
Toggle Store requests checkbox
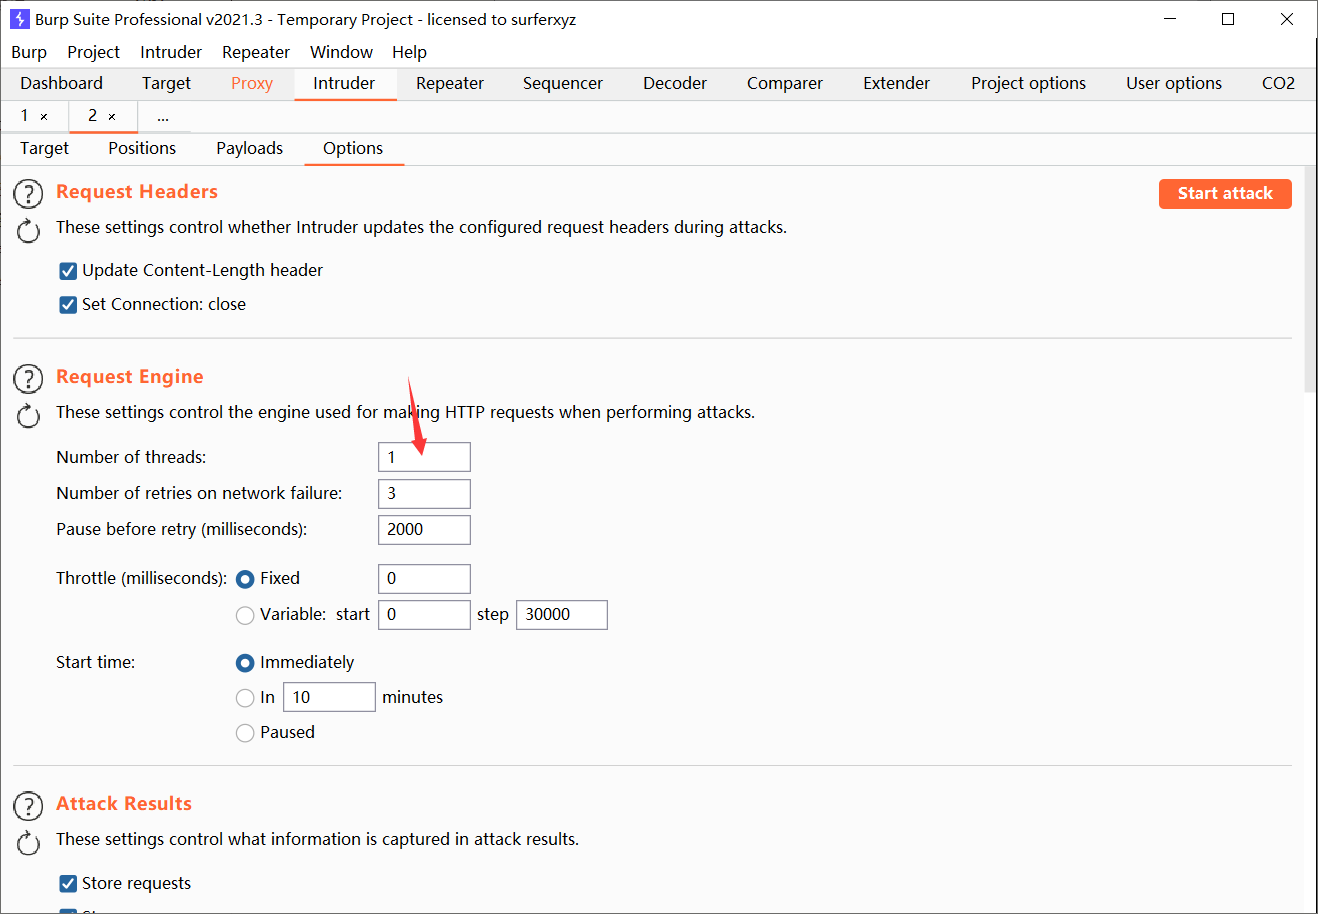tap(68, 884)
